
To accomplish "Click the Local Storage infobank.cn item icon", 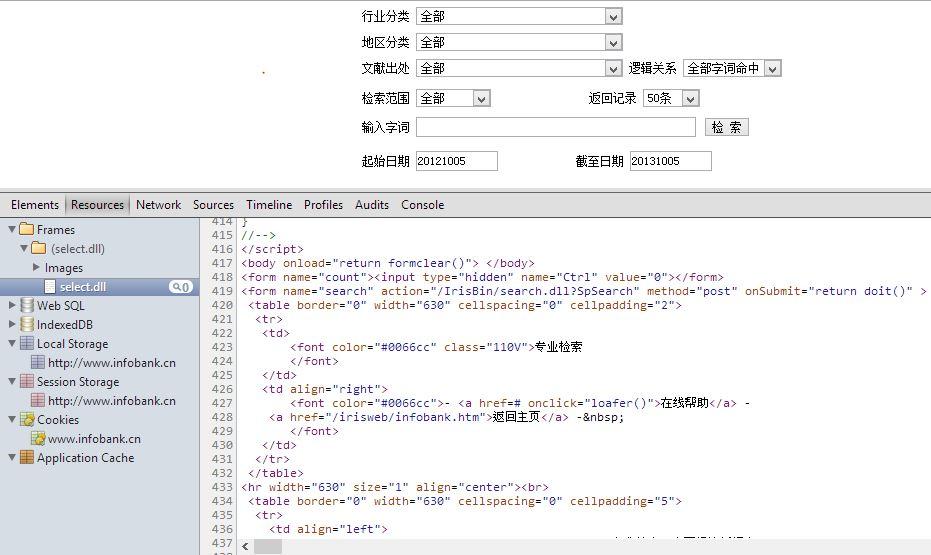I will (38, 362).
